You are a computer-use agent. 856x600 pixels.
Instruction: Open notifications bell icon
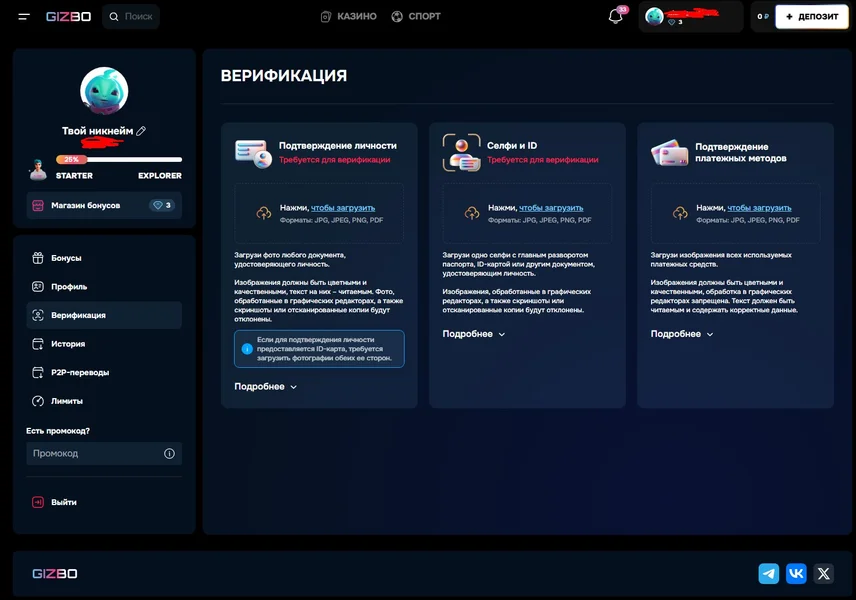pos(616,16)
